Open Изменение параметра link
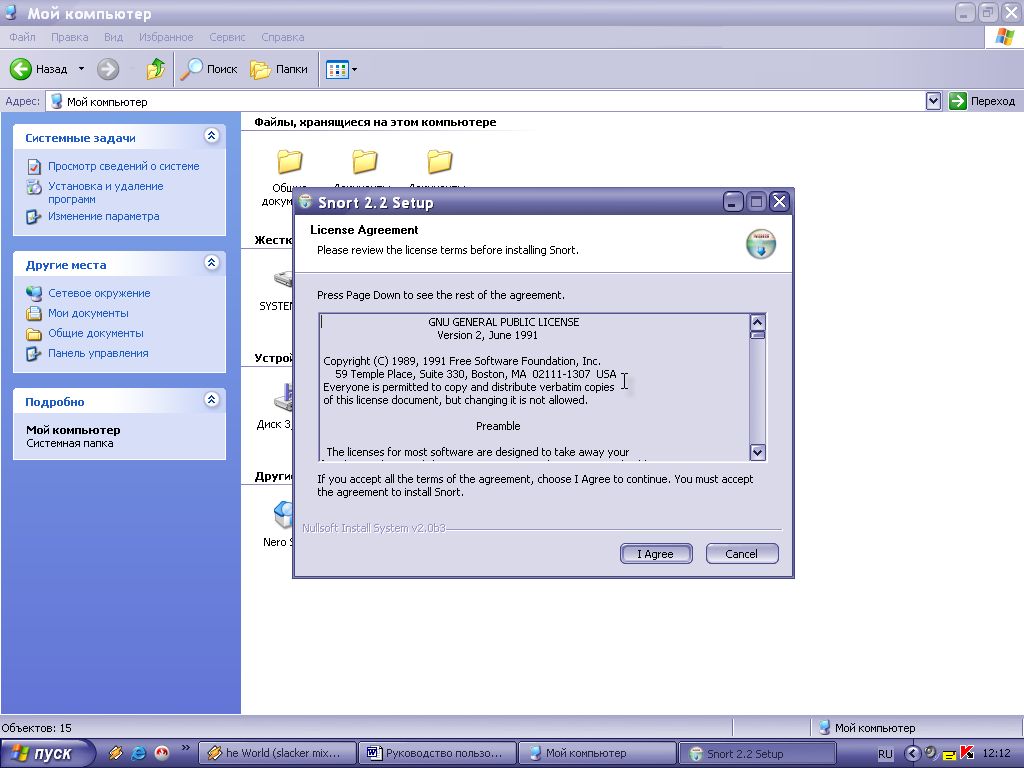1024x768 pixels. pos(103,216)
